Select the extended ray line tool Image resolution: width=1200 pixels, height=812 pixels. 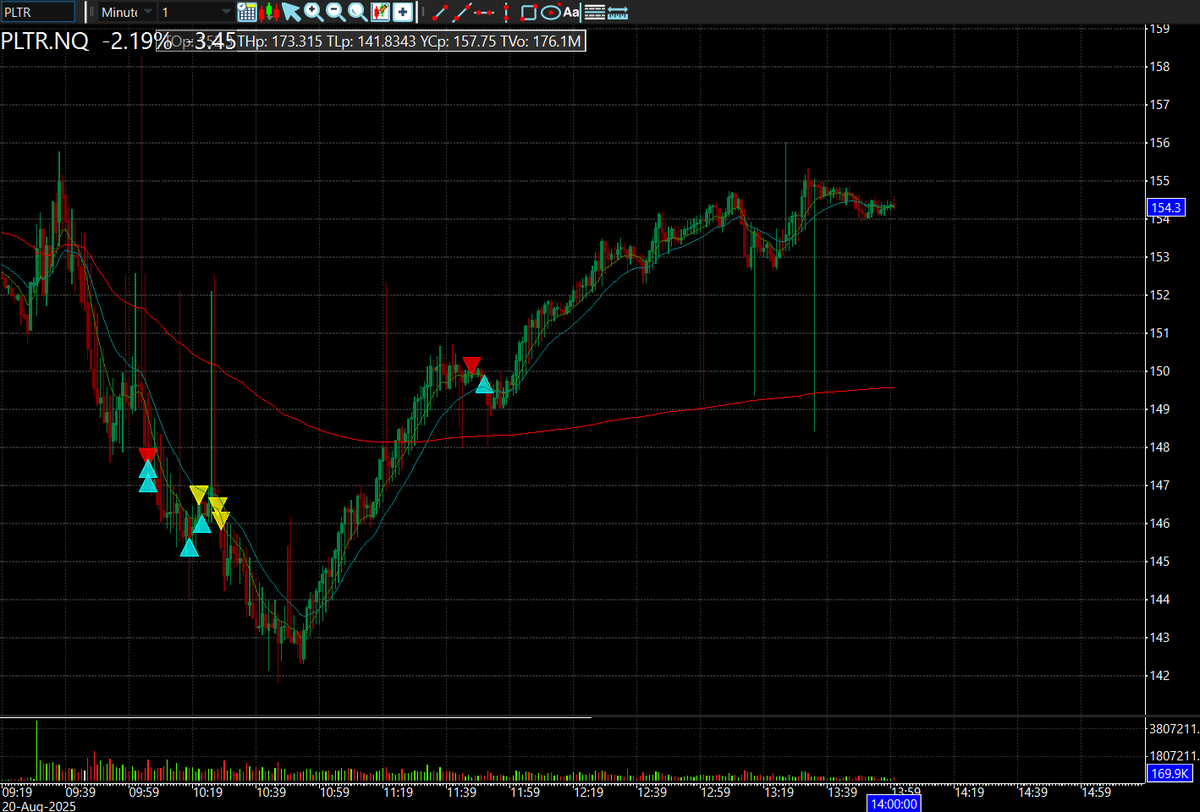[x=460, y=12]
